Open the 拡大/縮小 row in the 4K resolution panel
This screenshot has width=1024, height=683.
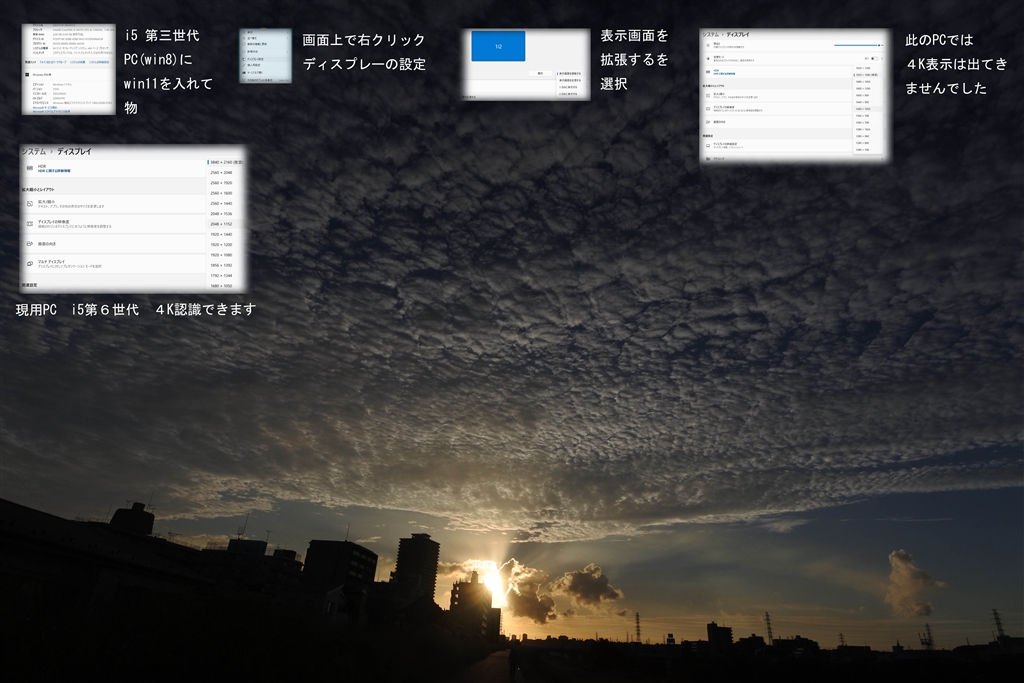(114, 204)
